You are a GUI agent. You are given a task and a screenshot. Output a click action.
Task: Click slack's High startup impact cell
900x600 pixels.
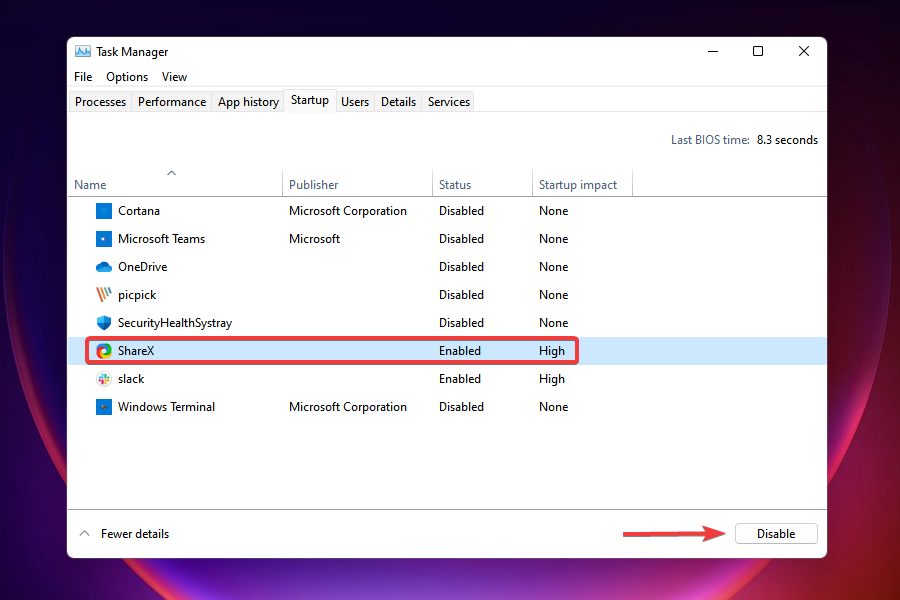(552, 379)
